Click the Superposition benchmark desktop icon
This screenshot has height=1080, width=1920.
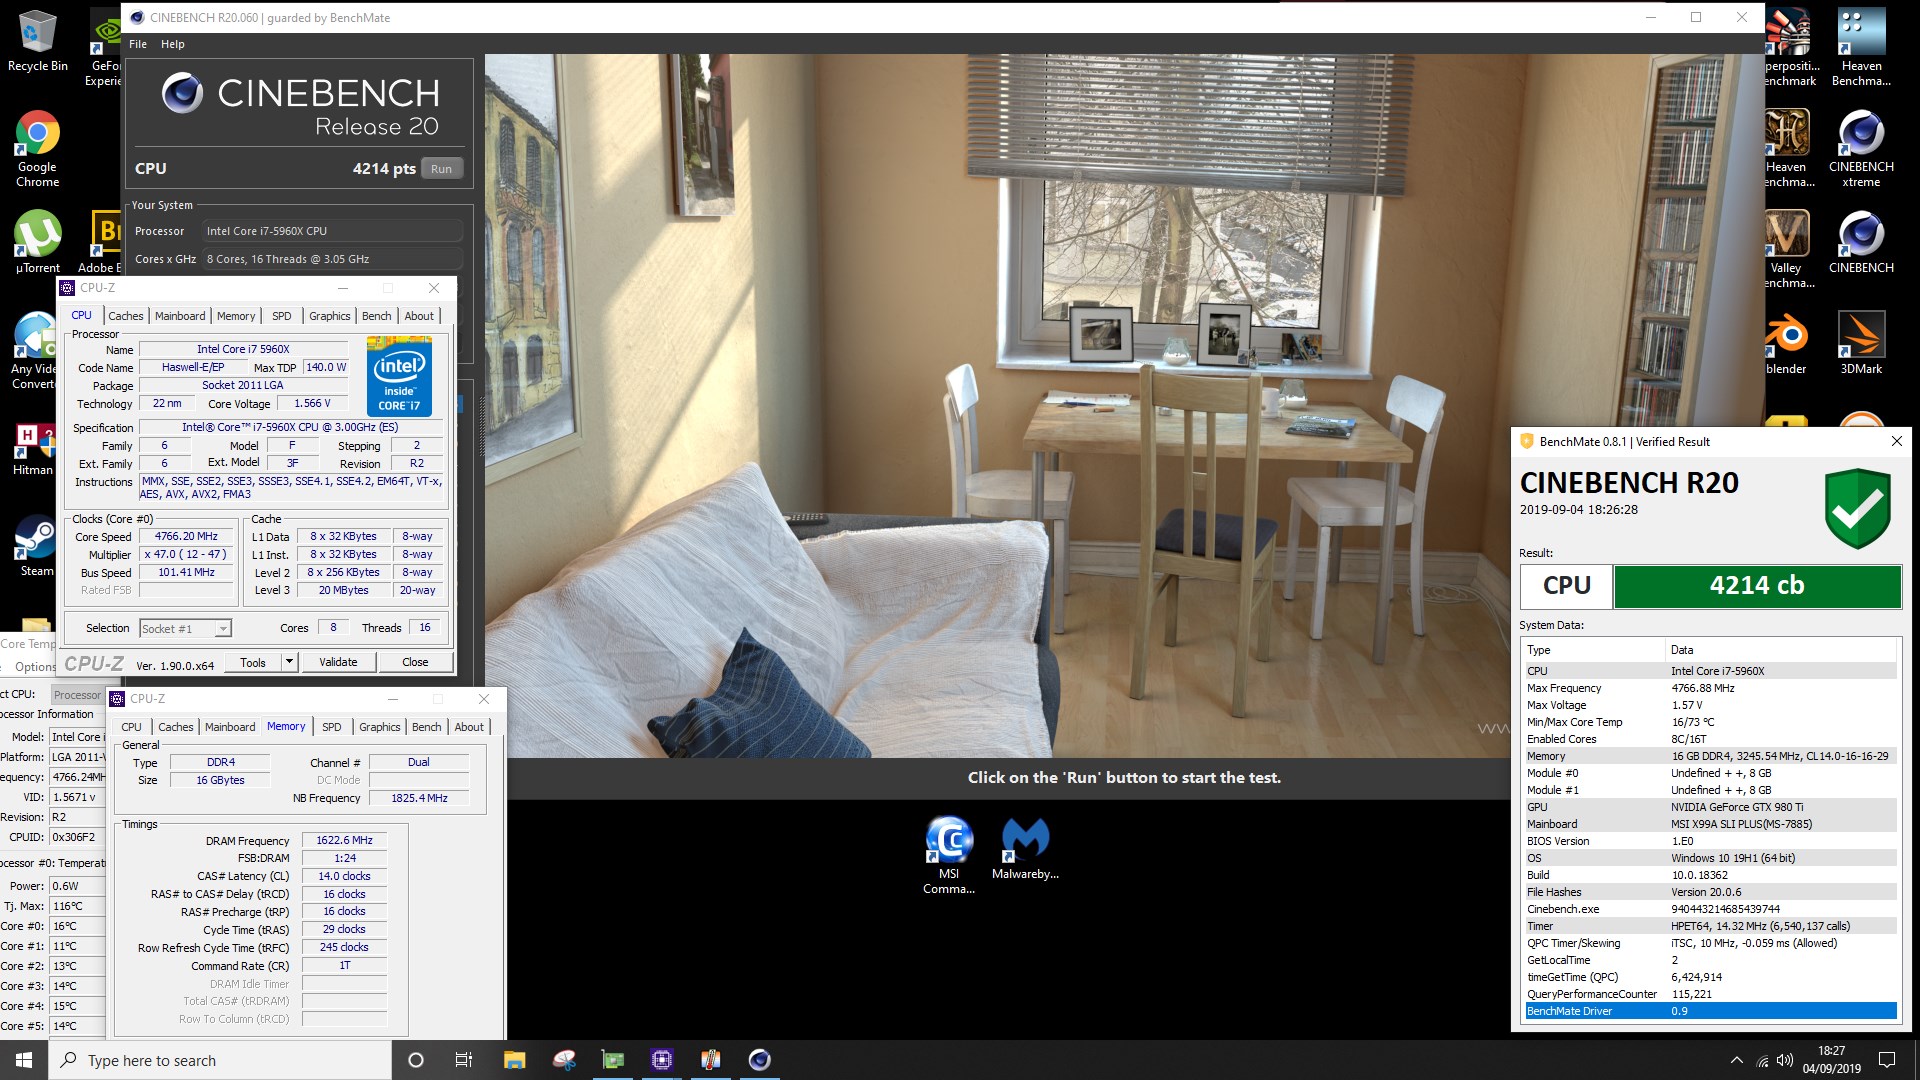[x=1789, y=46]
